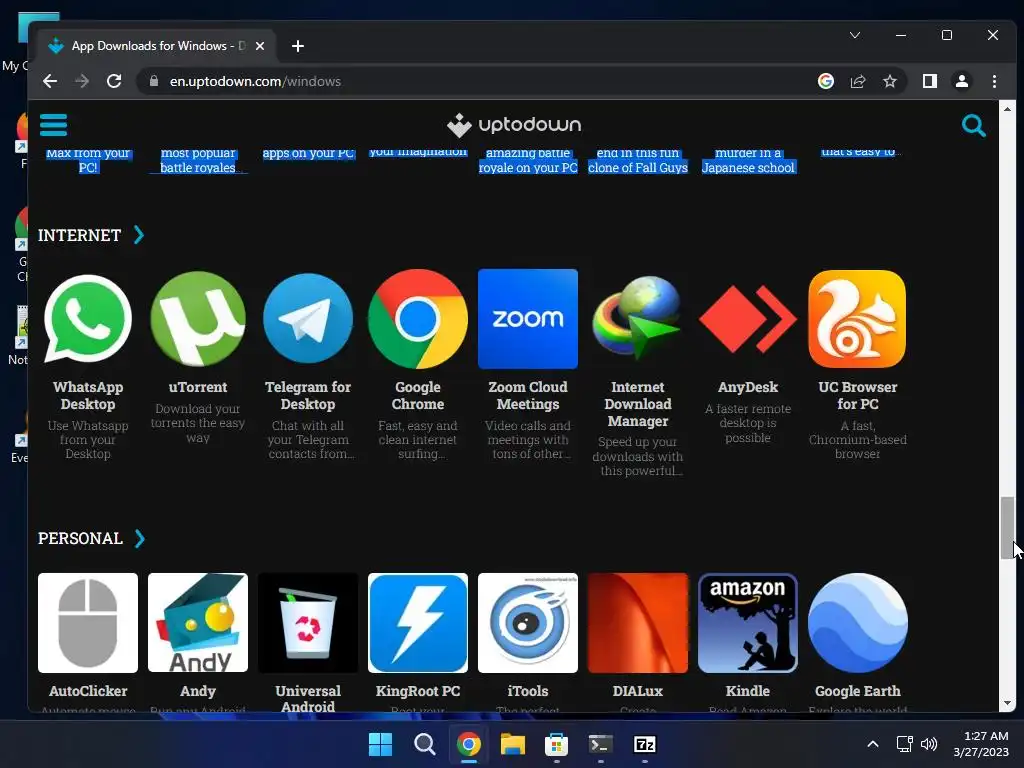Image resolution: width=1024 pixels, height=768 pixels.
Task: Open the Google Earth app icon
Action: tap(857, 623)
